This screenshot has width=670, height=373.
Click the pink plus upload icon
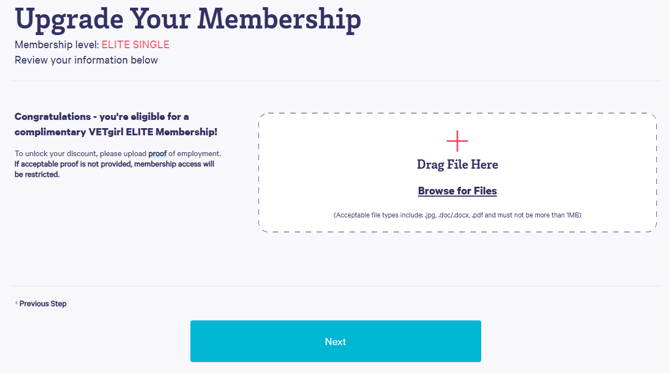[x=457, y=141]
